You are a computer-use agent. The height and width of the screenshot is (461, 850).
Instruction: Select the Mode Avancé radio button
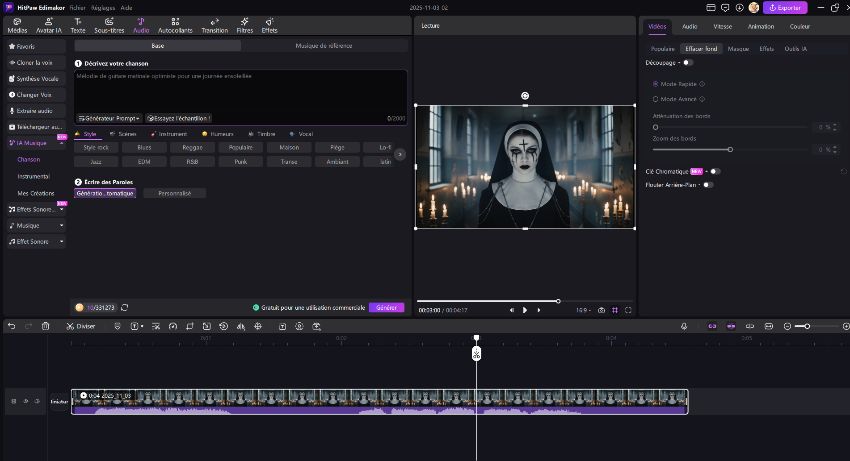coord(656,99)
